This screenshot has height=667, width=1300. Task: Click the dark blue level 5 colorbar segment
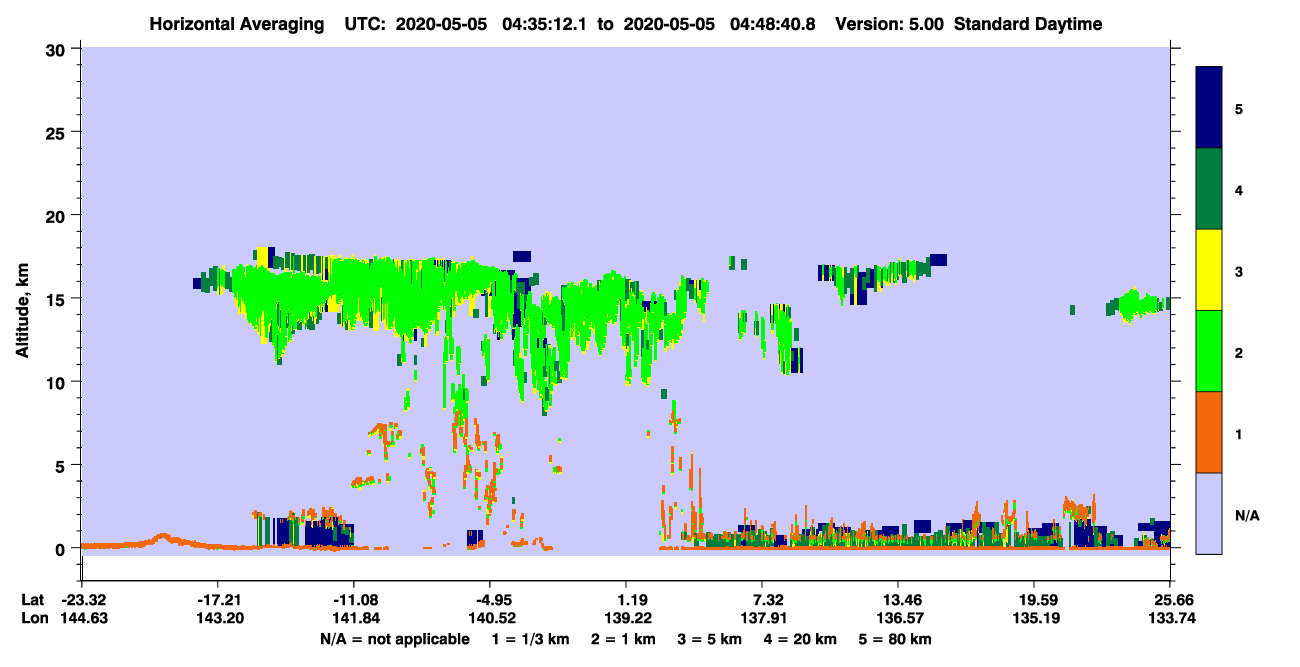coord(1209,108)
